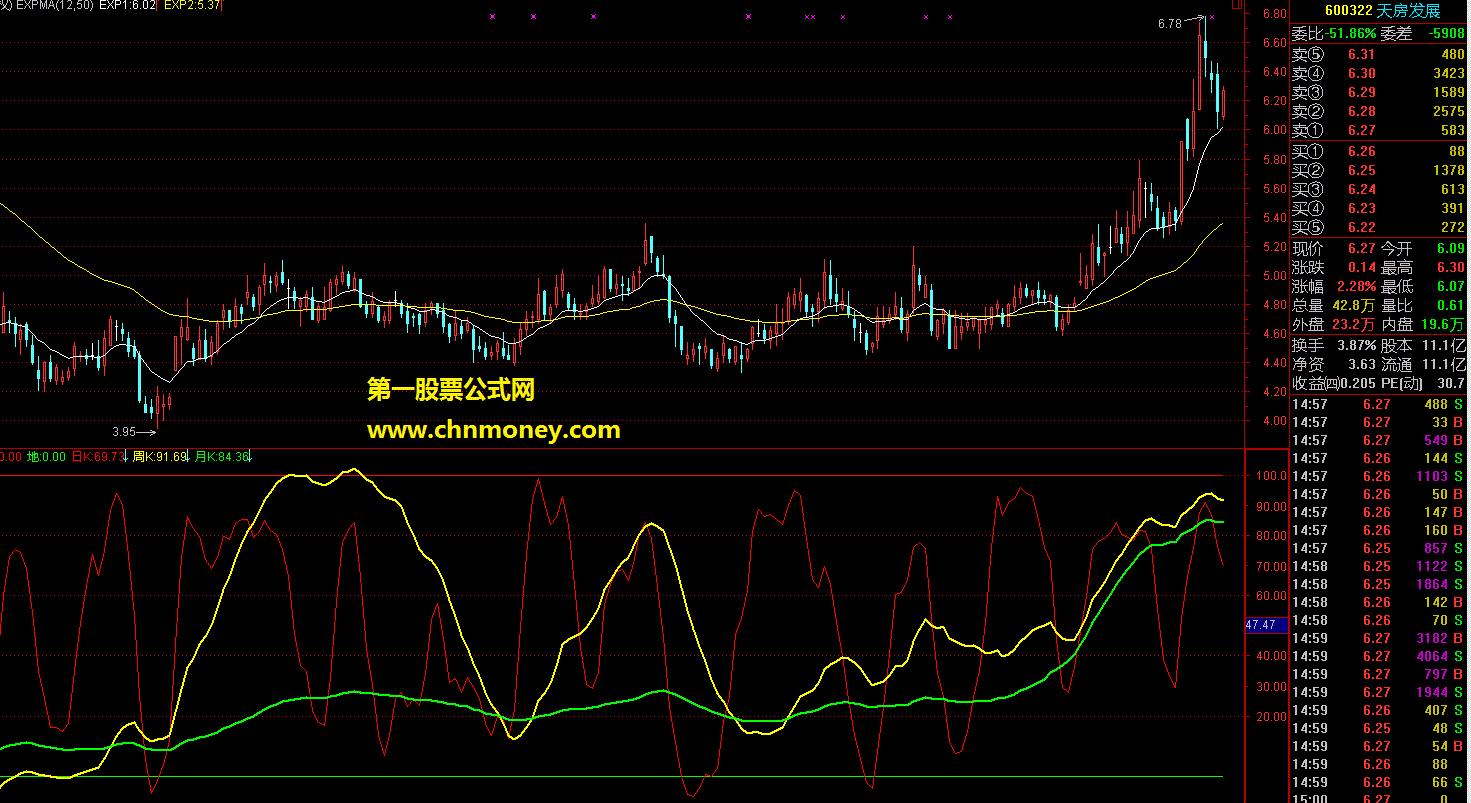Click the small red box icon above the price axis
The height and width of the screenshot is (803, 1471).
pos(1237,5)
